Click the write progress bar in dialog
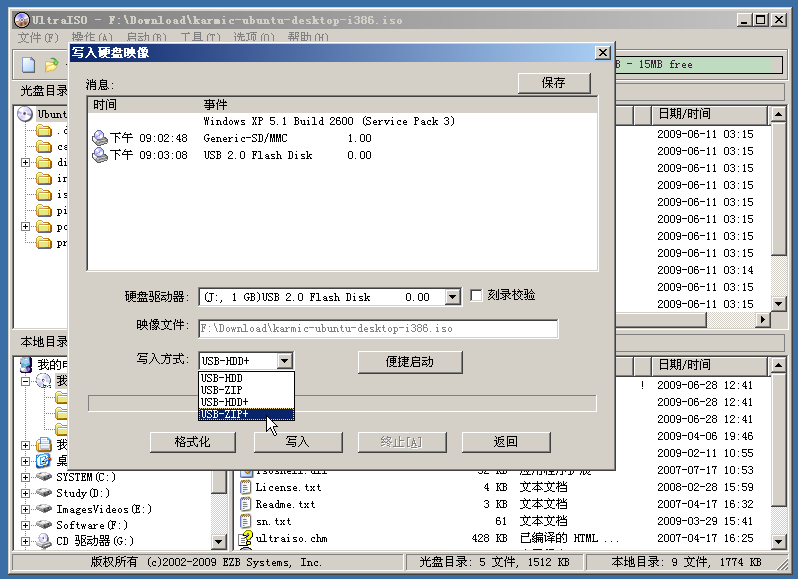 tap(342, 403)
